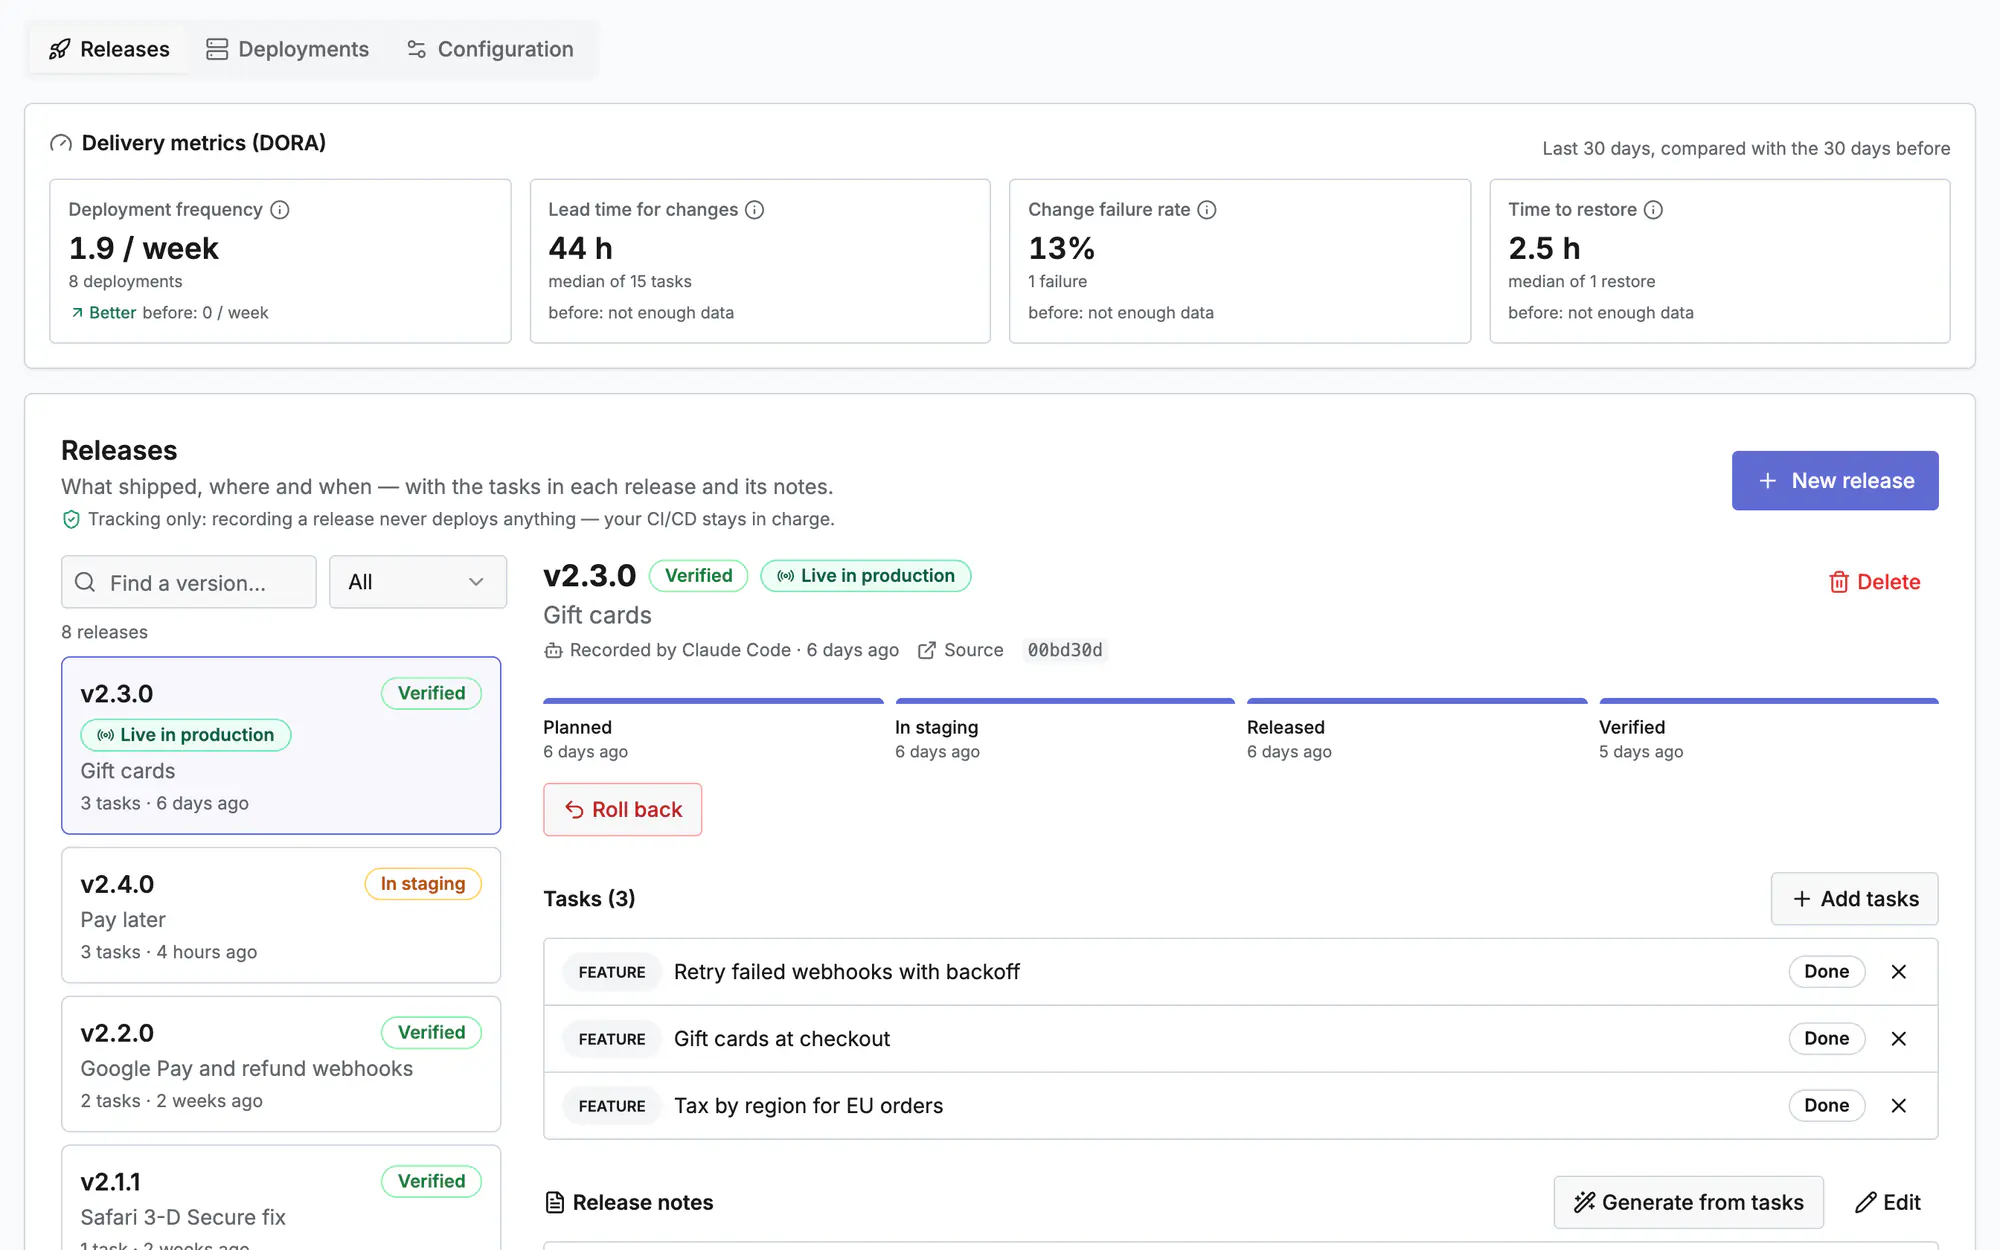Generate release notes from tasks

click(1689, 1203)
